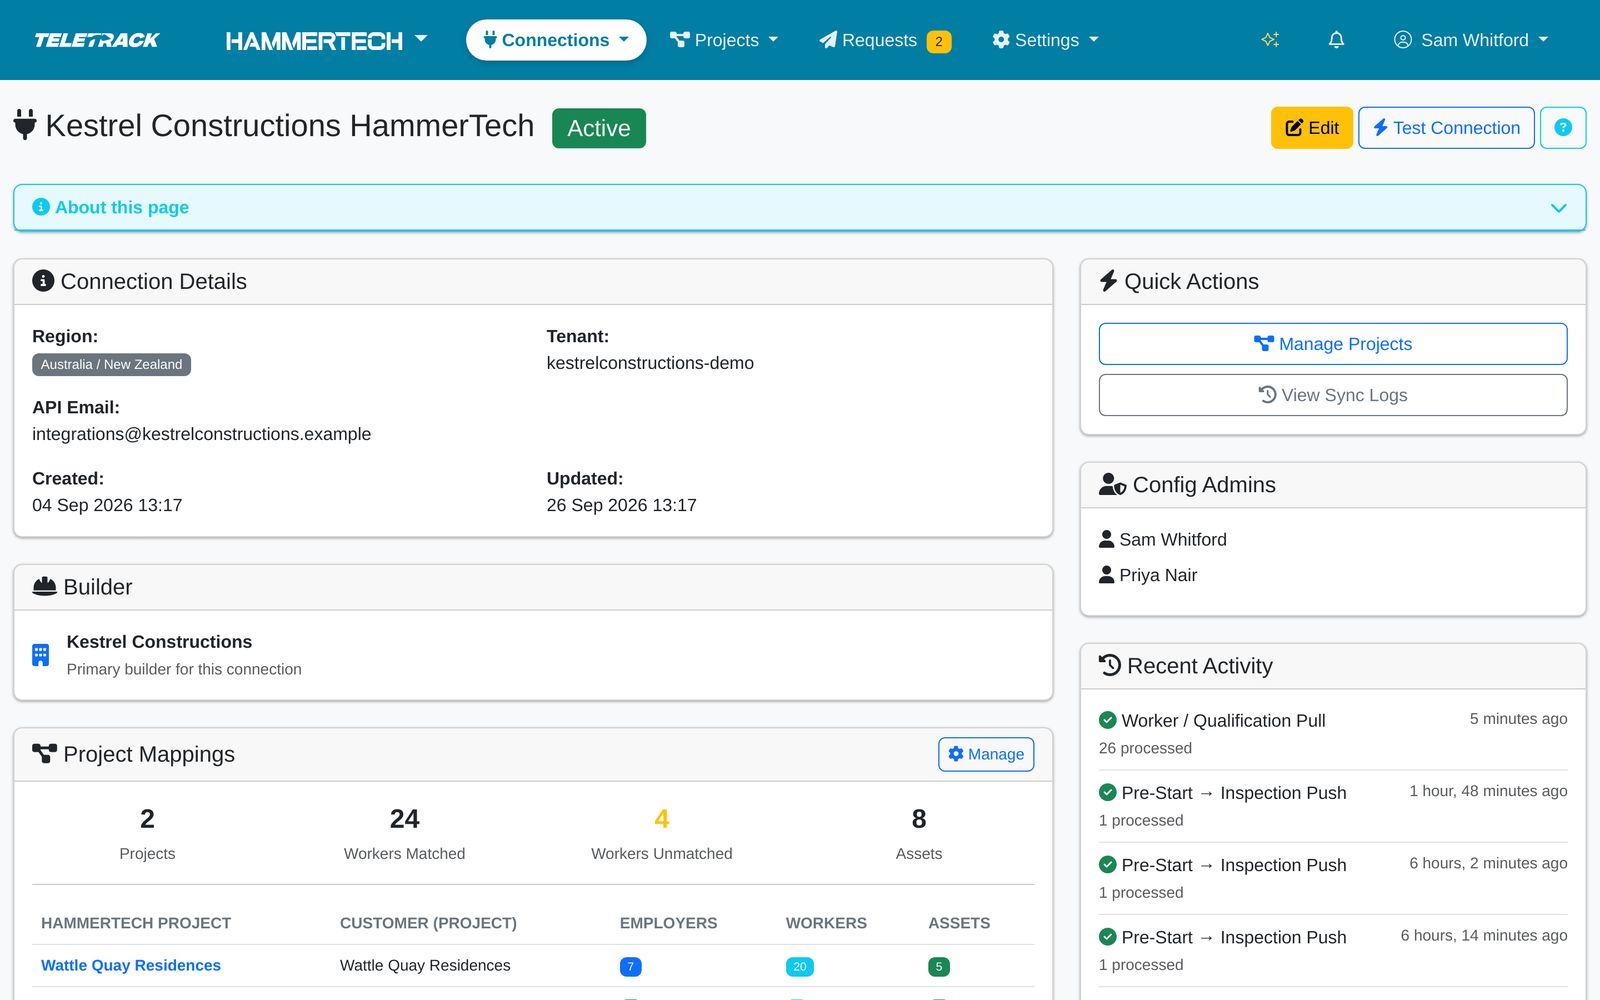Click the Edit button
Screen dimensions: 1600x1000
coord(1312,128)
